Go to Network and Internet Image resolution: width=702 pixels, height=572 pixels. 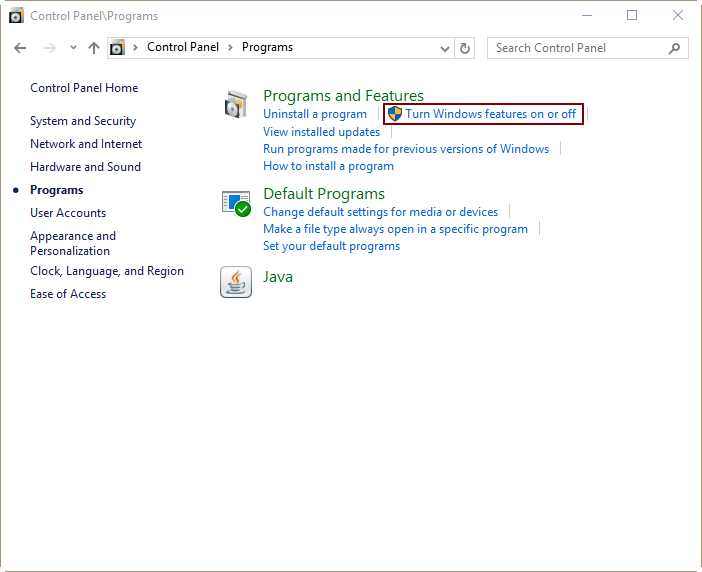(86, 144)
